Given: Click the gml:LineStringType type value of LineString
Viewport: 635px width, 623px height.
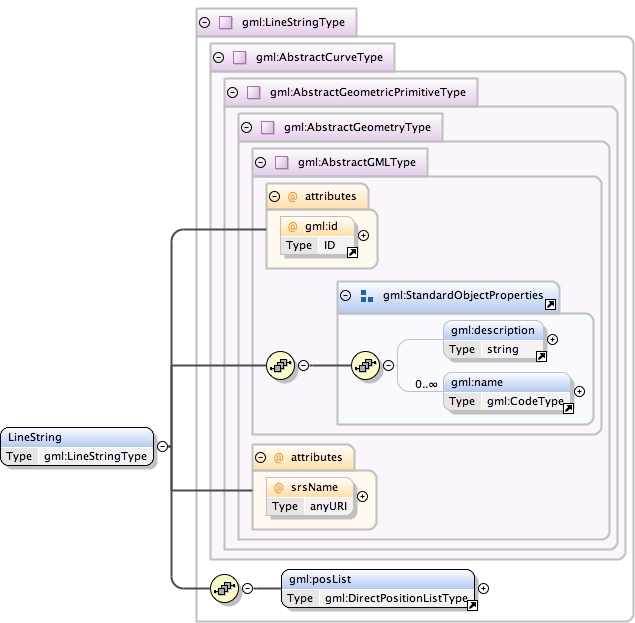Looking at the screenshot, I should (x=95, y=457).
